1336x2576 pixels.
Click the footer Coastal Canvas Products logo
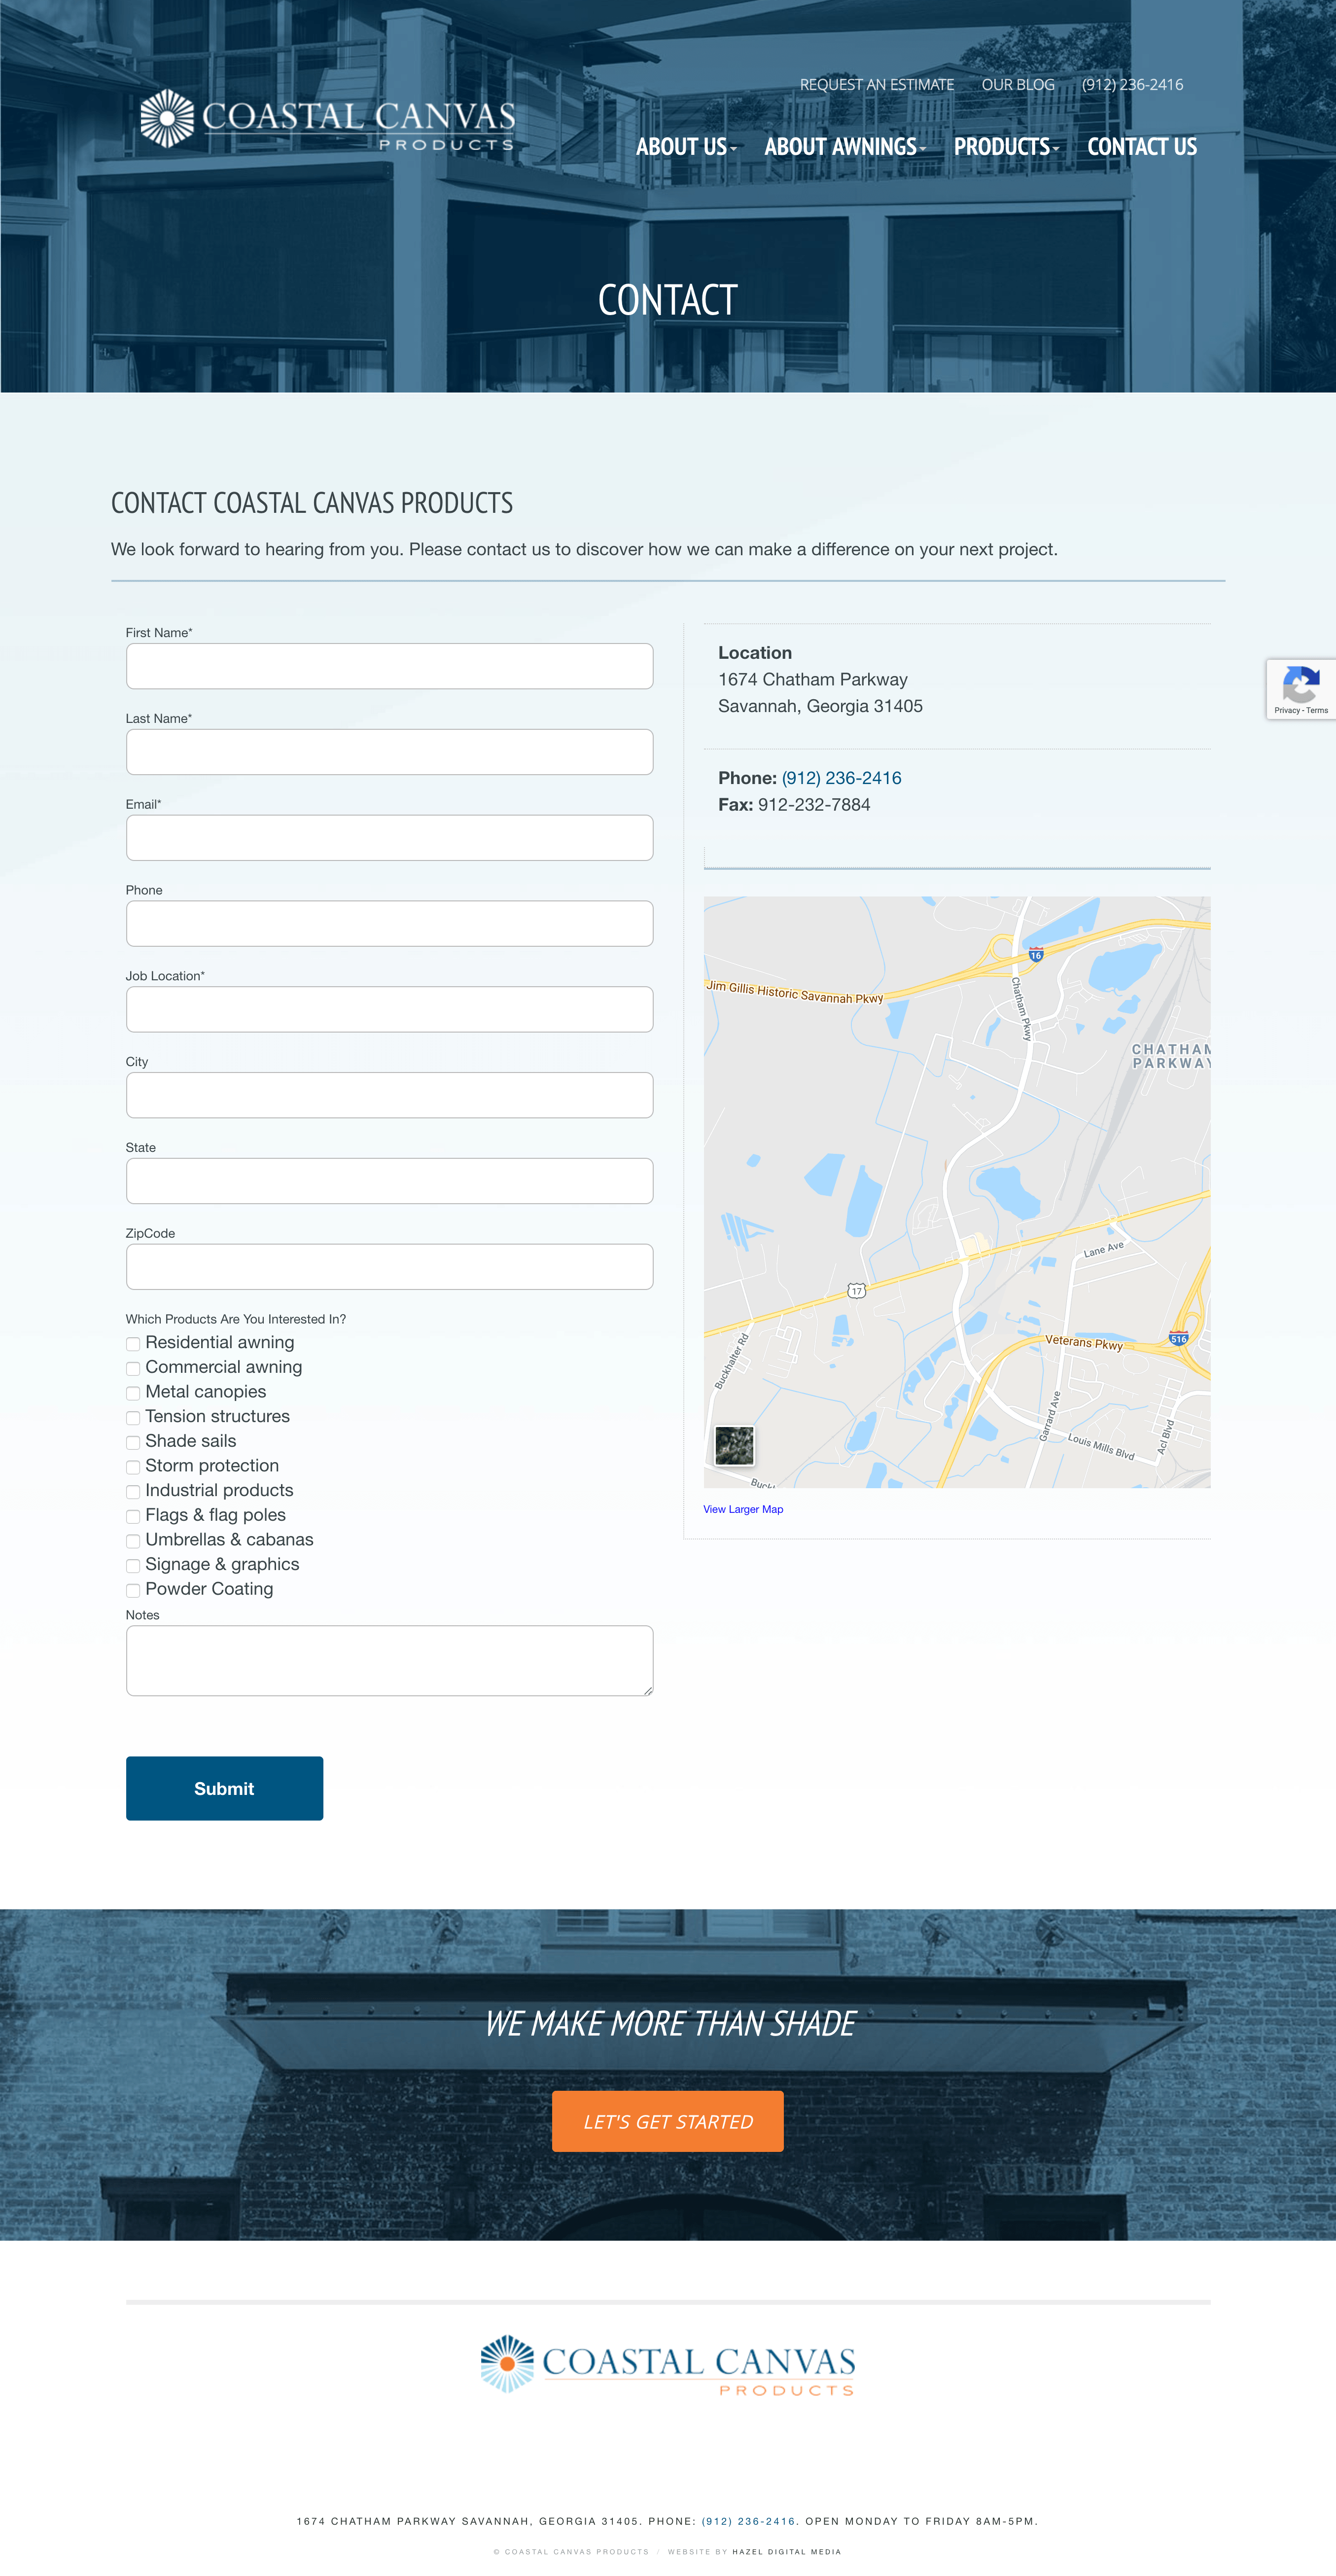click(x=668, y=2364)
